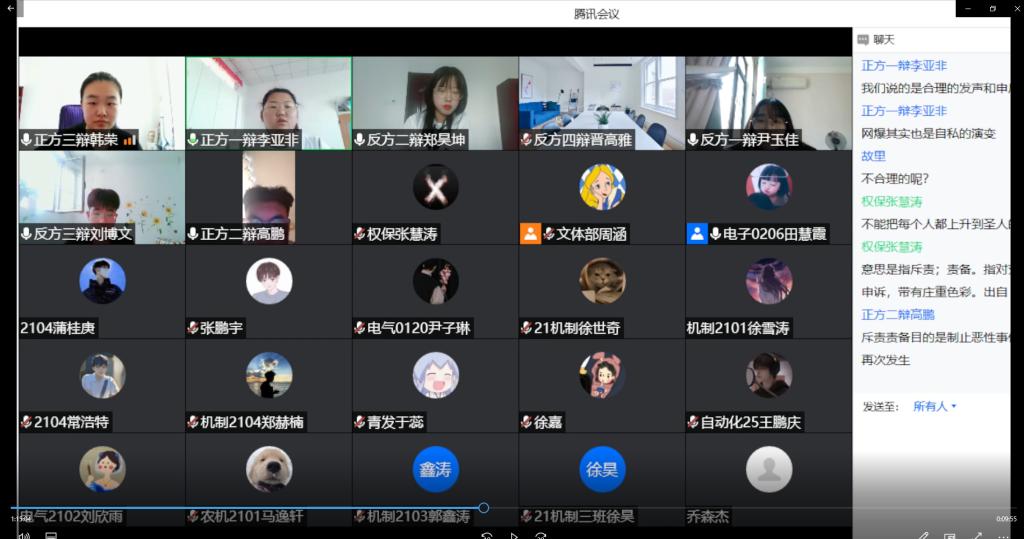Click the orange host badge next to 文体部周涵

[x=530, y=234]
